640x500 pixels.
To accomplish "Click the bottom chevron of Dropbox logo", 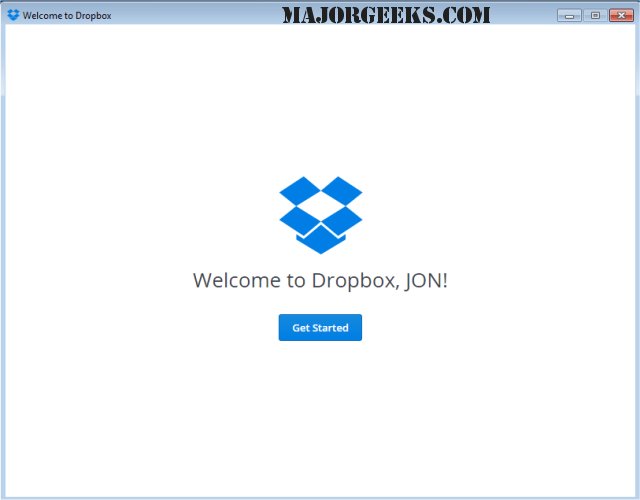I will tap(320, 240).
